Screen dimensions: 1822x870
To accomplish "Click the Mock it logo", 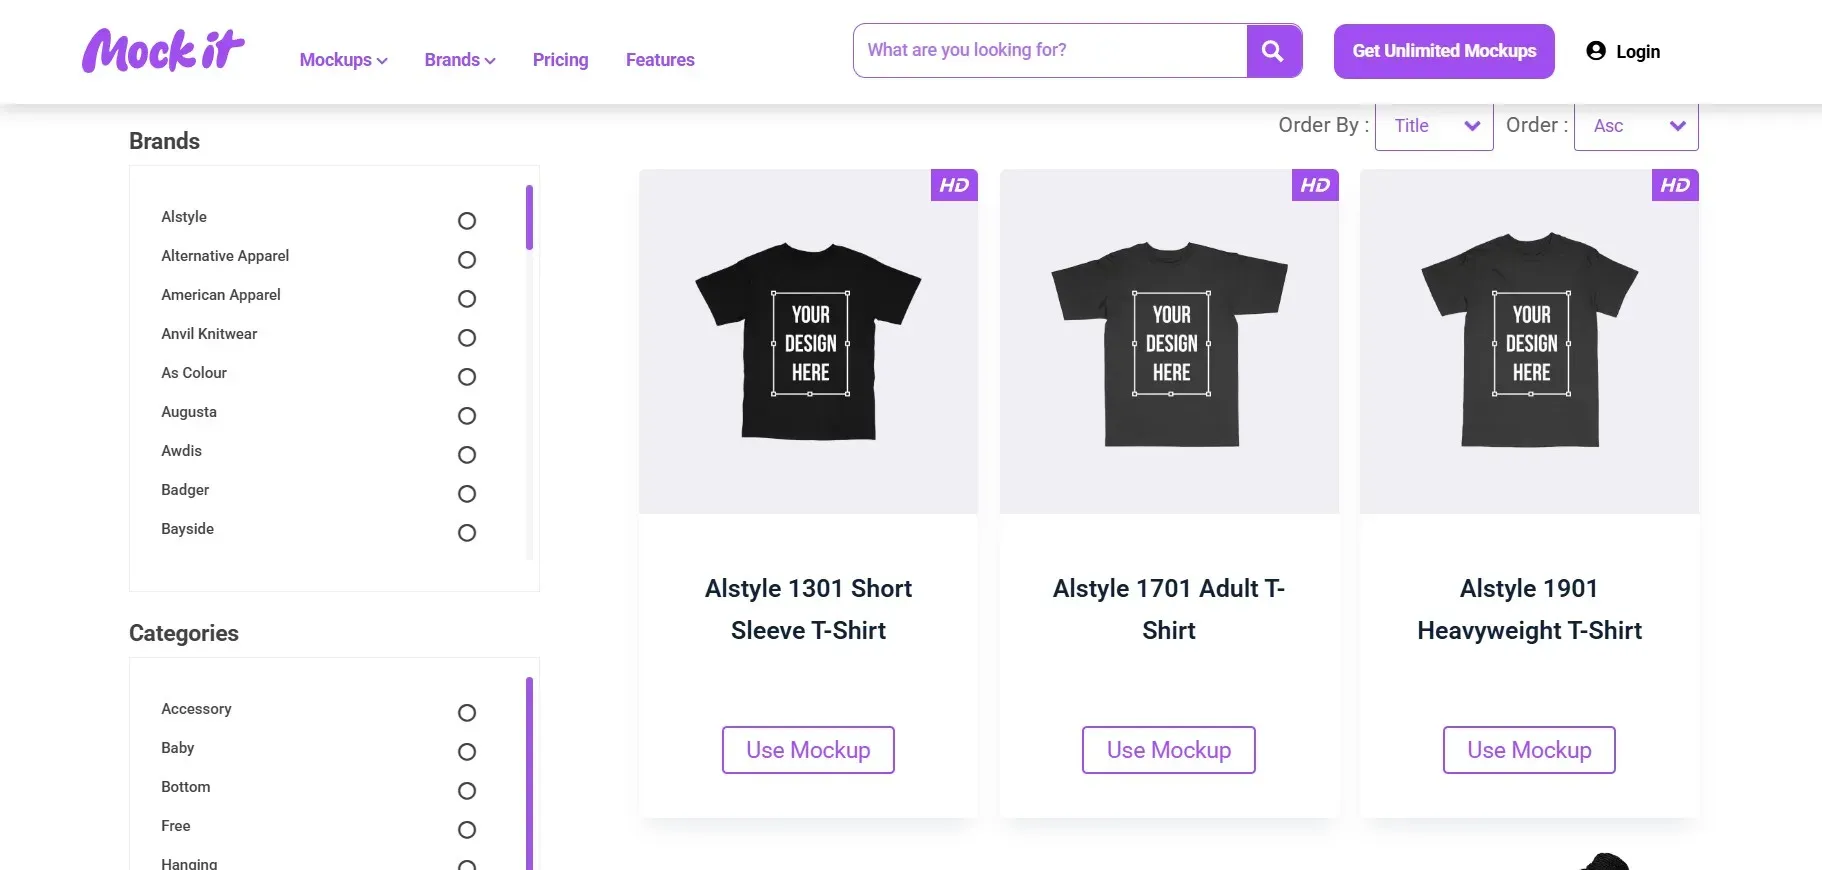I will click(163, 51).
